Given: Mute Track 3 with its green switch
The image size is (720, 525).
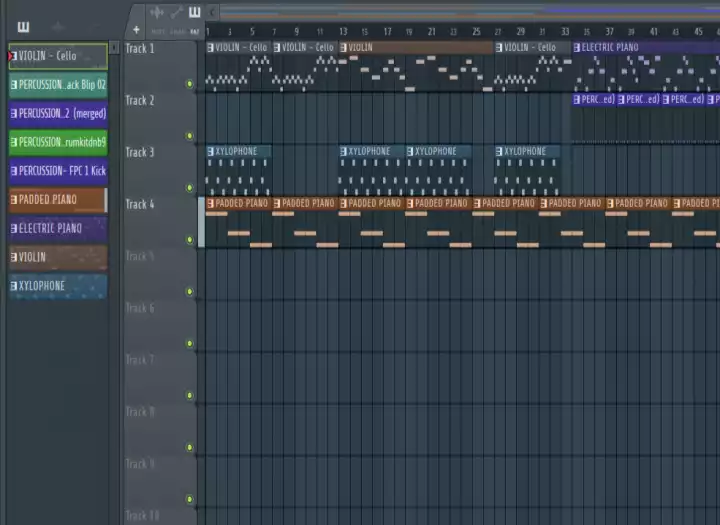Looking at the screenshot, I should [x=189, y=187].
